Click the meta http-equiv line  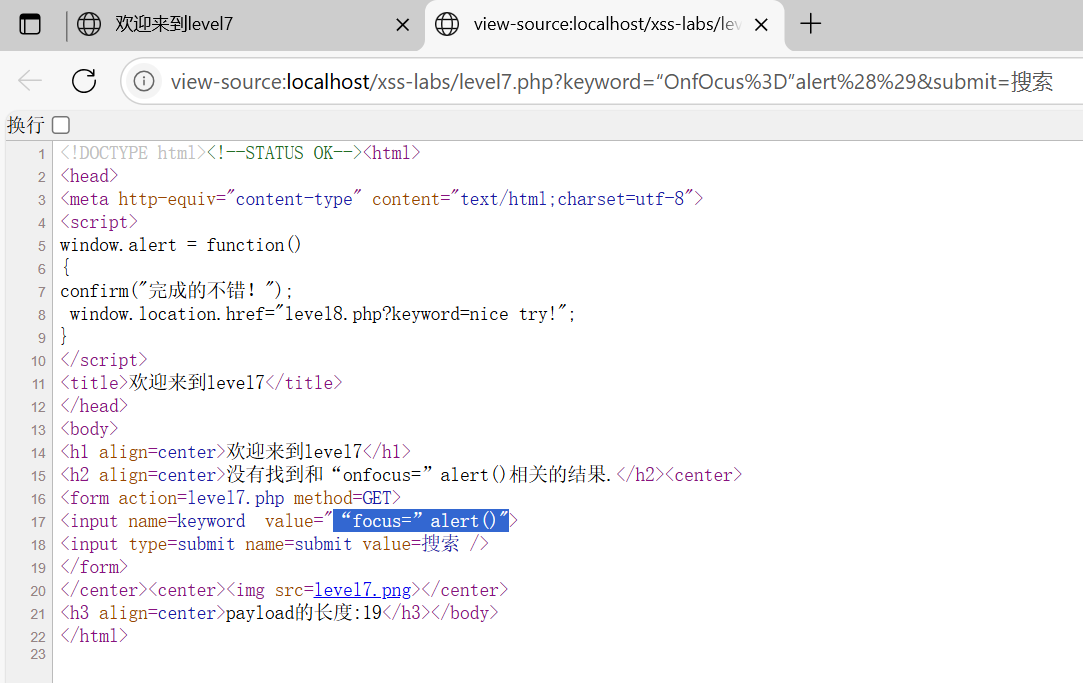coord(381,200)
